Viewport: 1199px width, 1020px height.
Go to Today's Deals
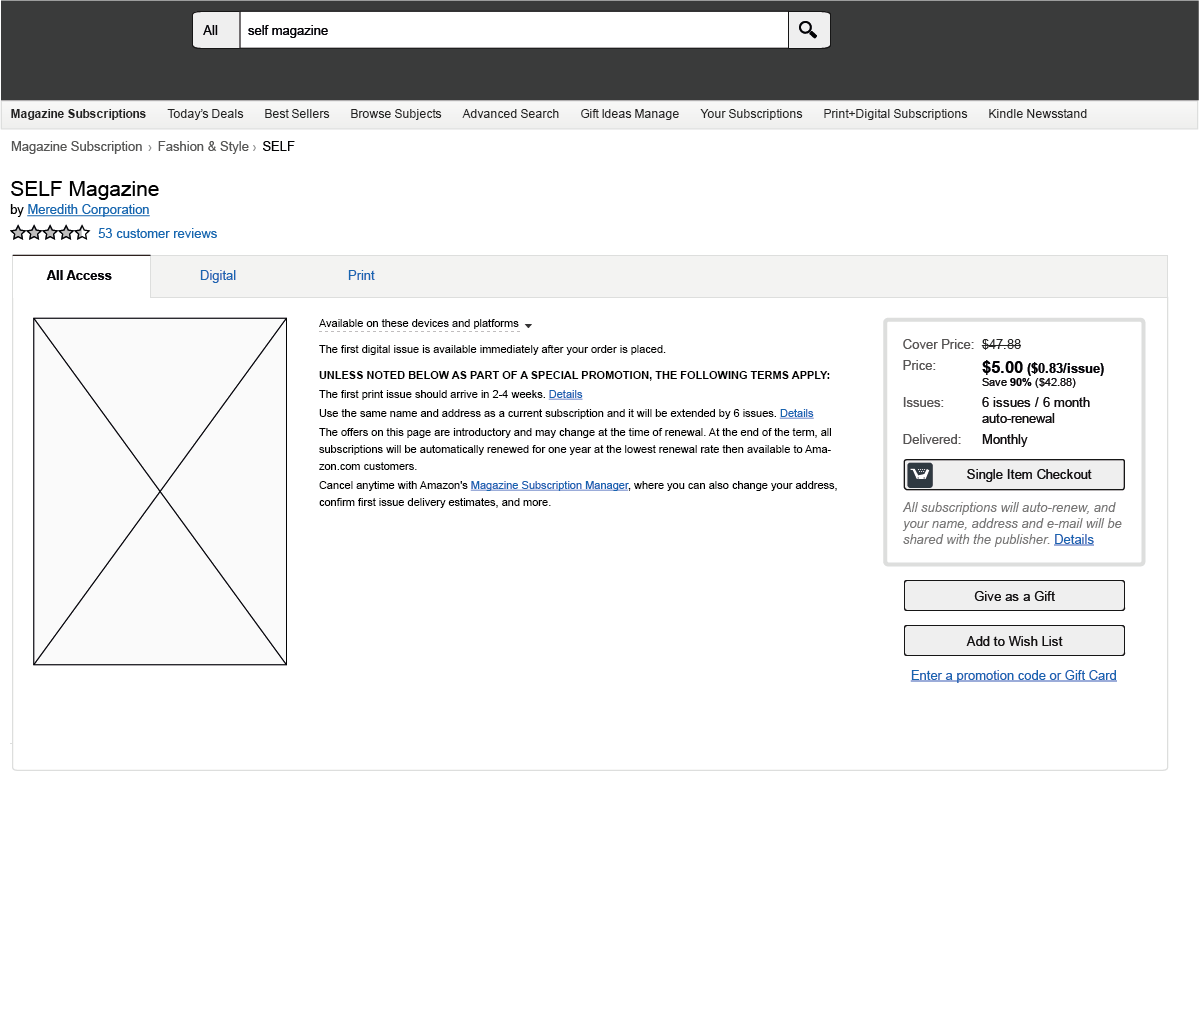(205, 114)
